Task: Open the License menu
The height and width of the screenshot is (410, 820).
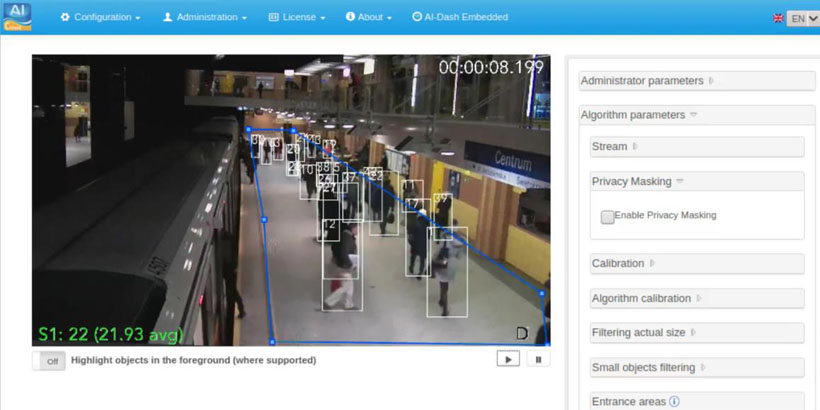Action: pos(296,17)
